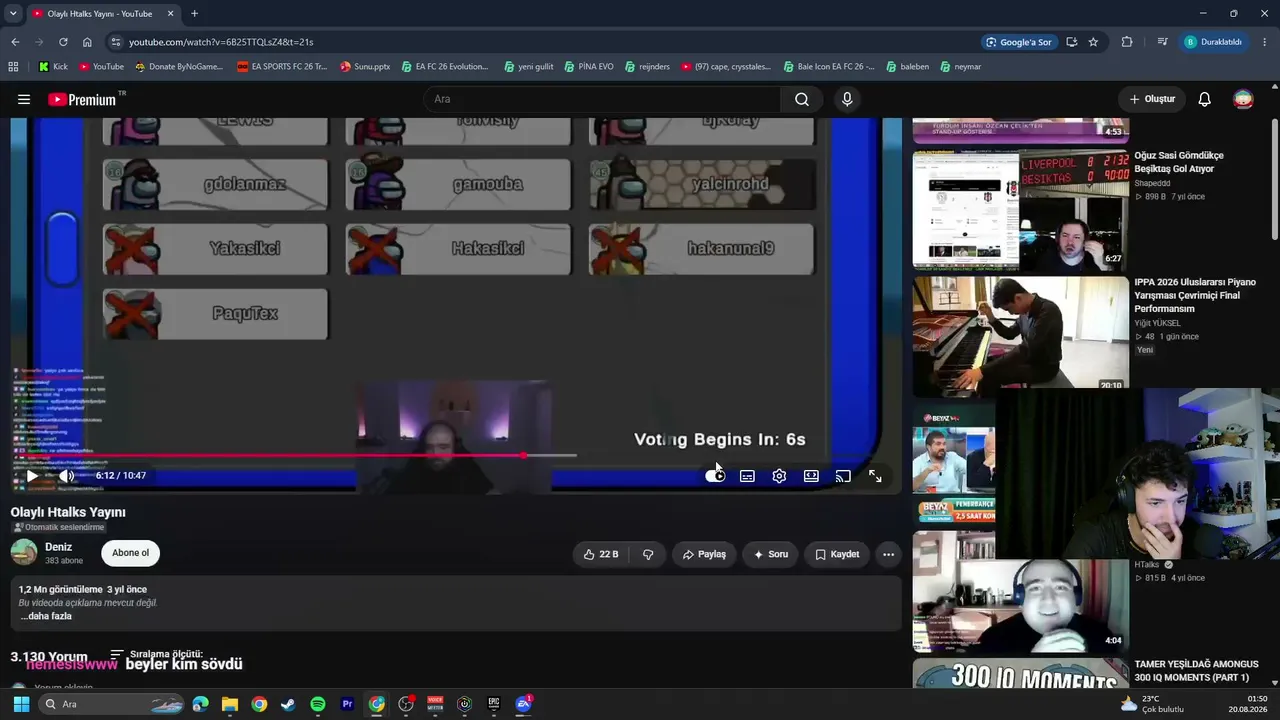The image size is (1280, 720).
Task: Go back with the browser back arrow
Action: (15, 42)
